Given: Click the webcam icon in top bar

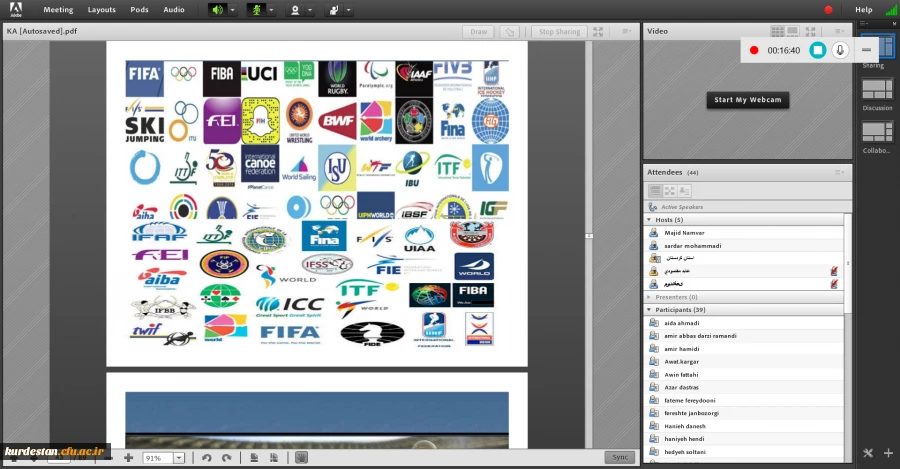Looking at the screenshot, I should coord(294,10).
